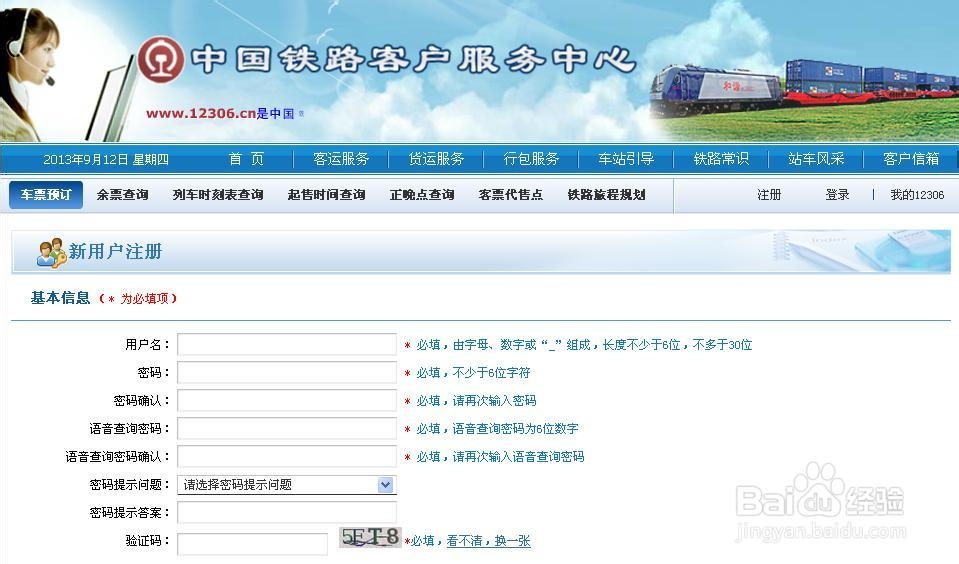The height and width of the screenshot is (564, 959).
Task: Open 我的12306 account link
Action: pos(917,195)
